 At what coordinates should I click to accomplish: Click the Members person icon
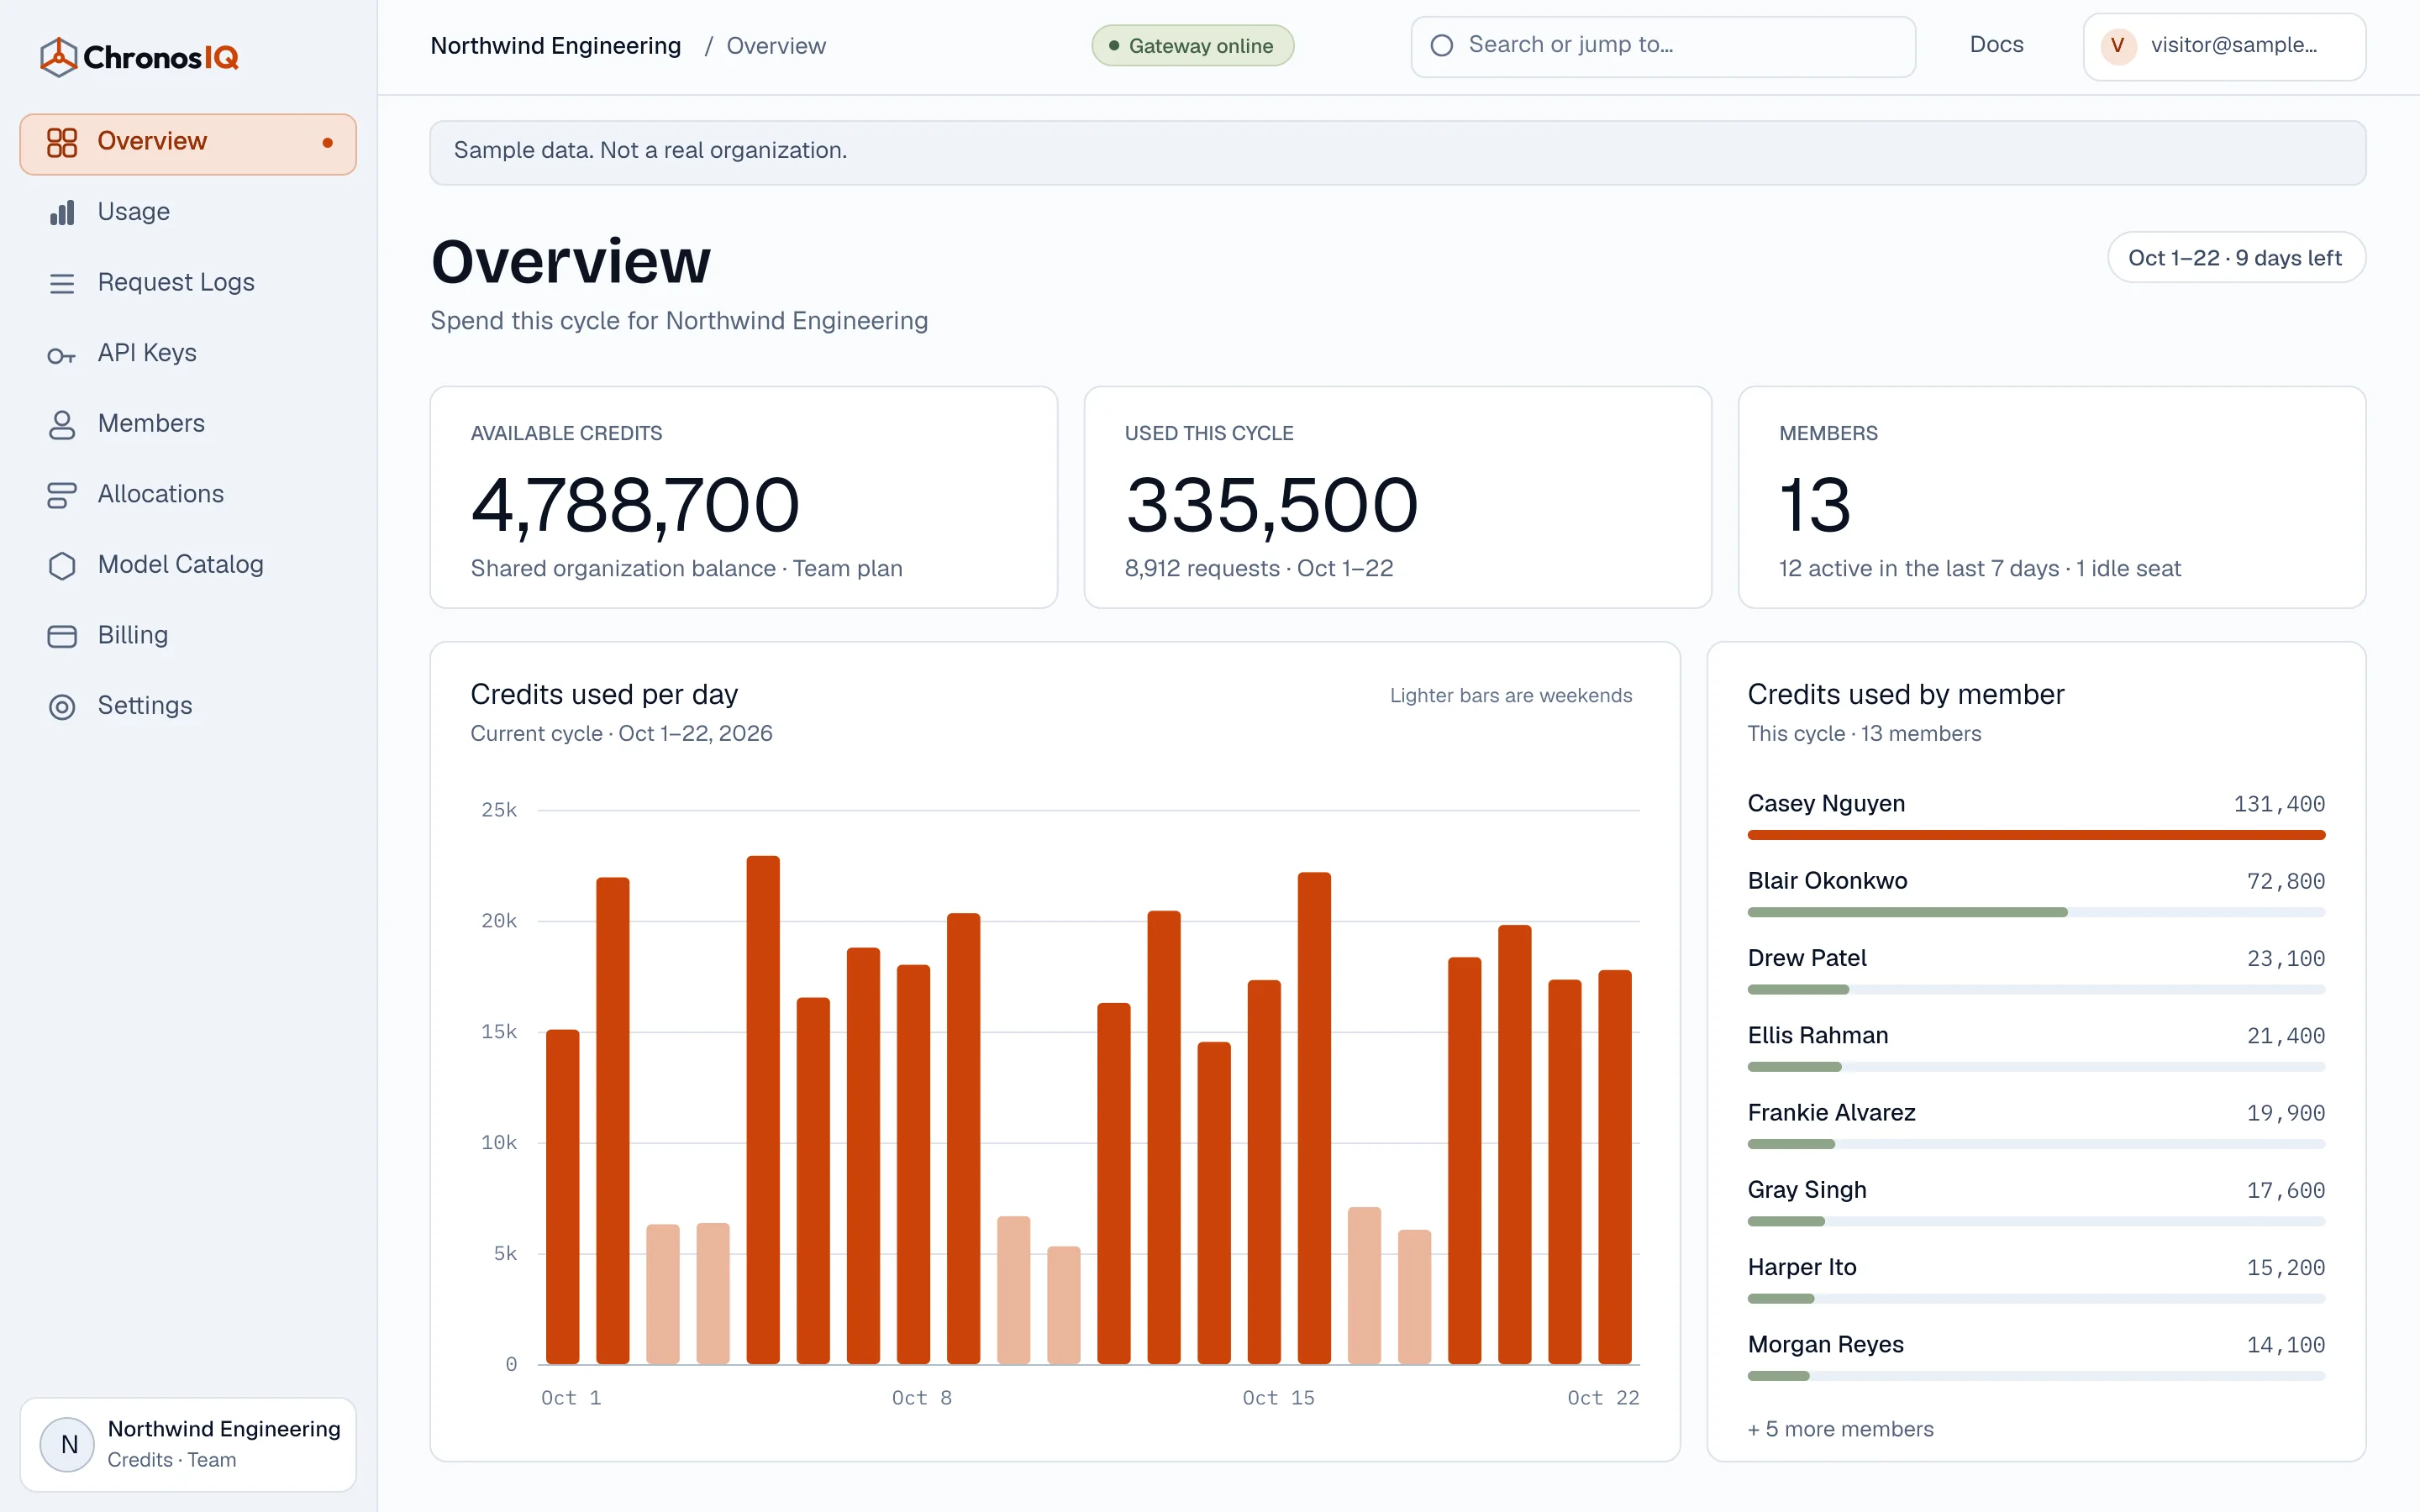pos(62,424)
